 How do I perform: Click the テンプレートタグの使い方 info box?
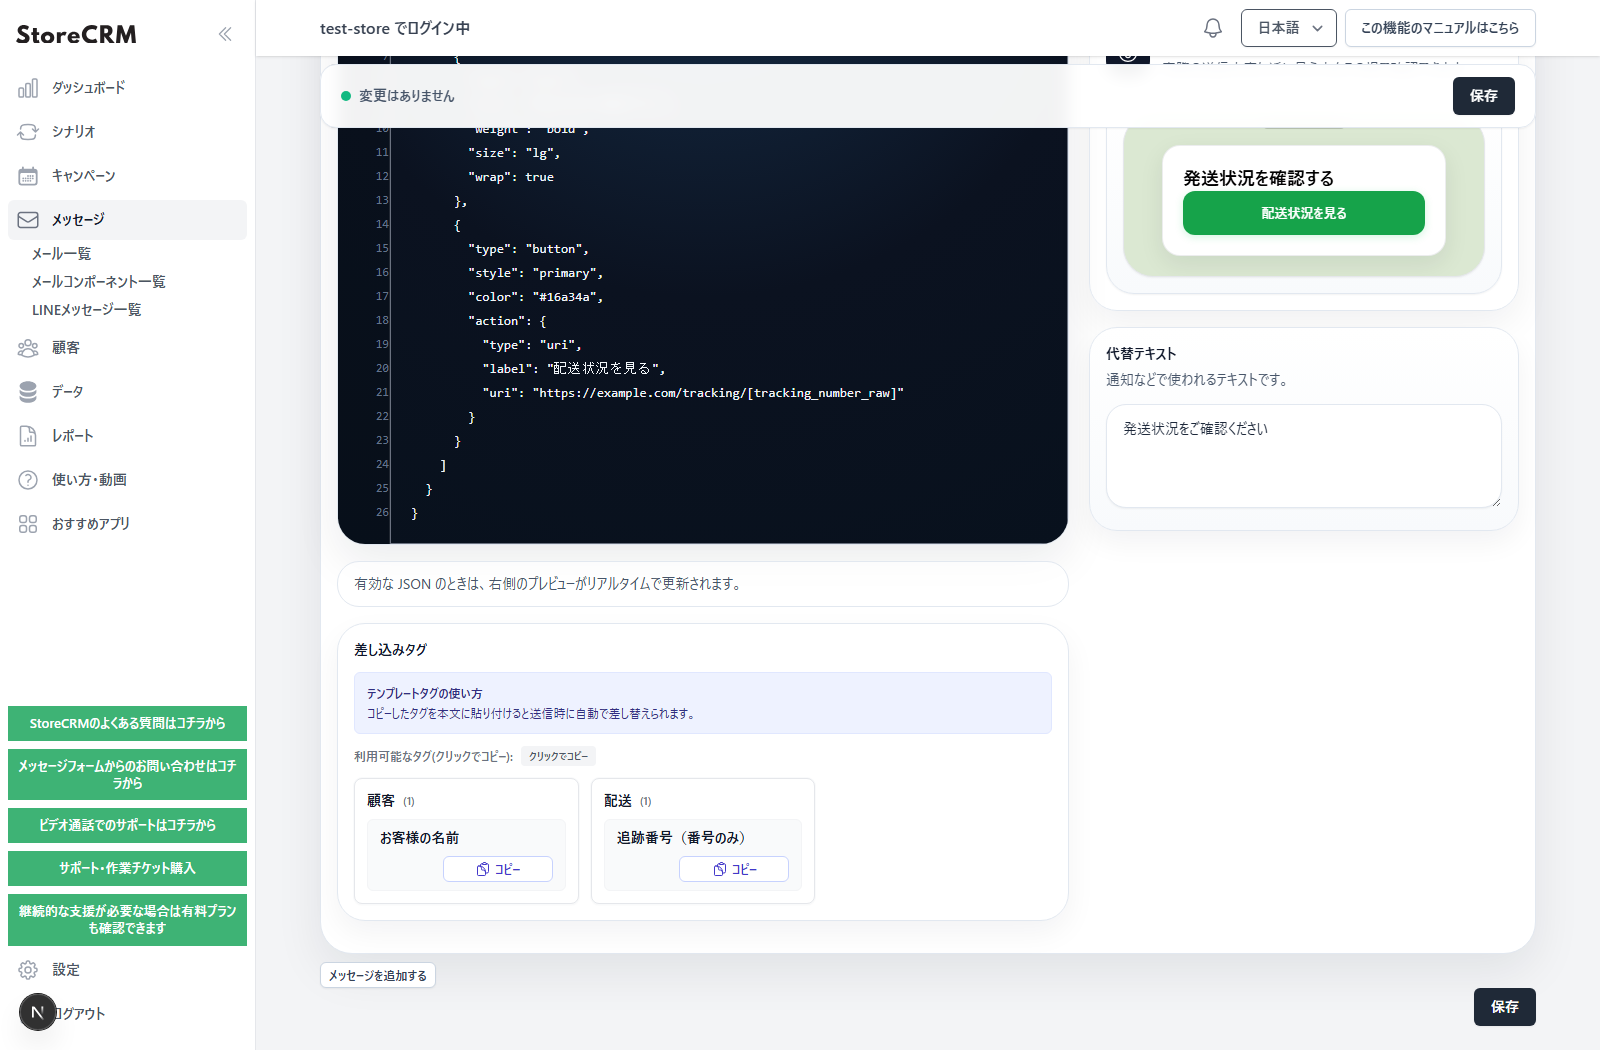703,703
